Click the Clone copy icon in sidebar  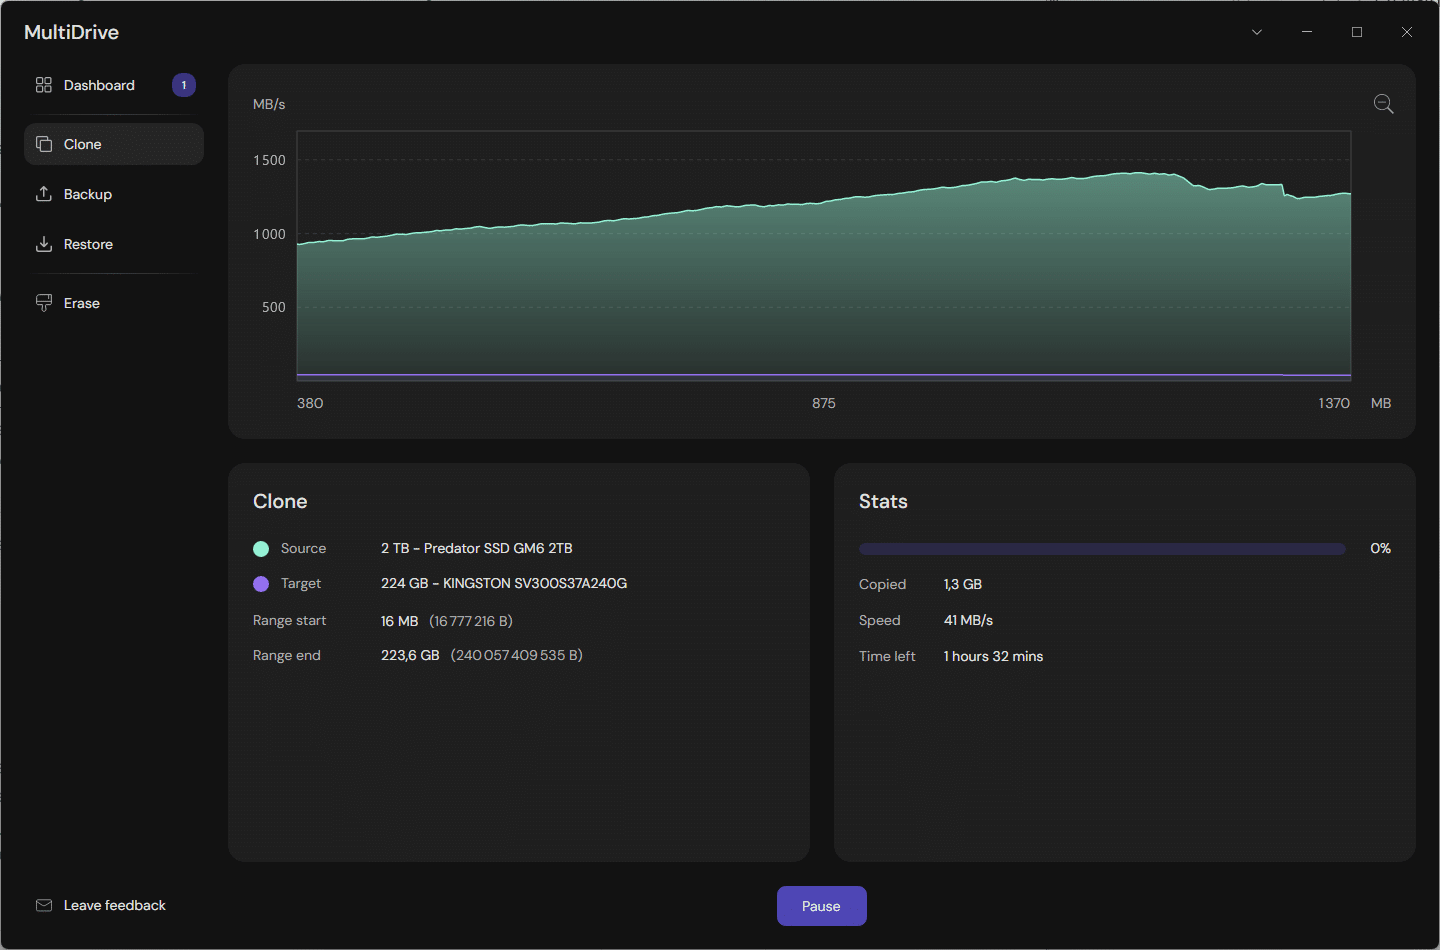(x=44, y=144)
